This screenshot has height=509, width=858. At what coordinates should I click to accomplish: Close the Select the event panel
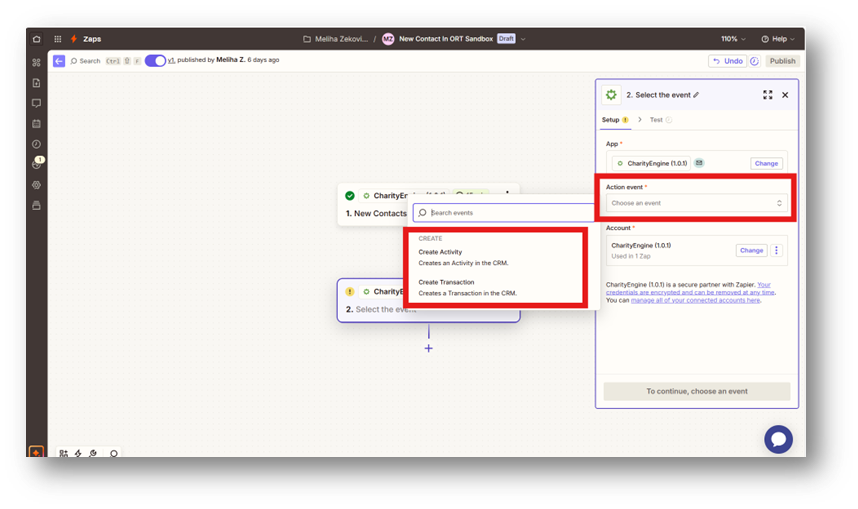(785, 95)
